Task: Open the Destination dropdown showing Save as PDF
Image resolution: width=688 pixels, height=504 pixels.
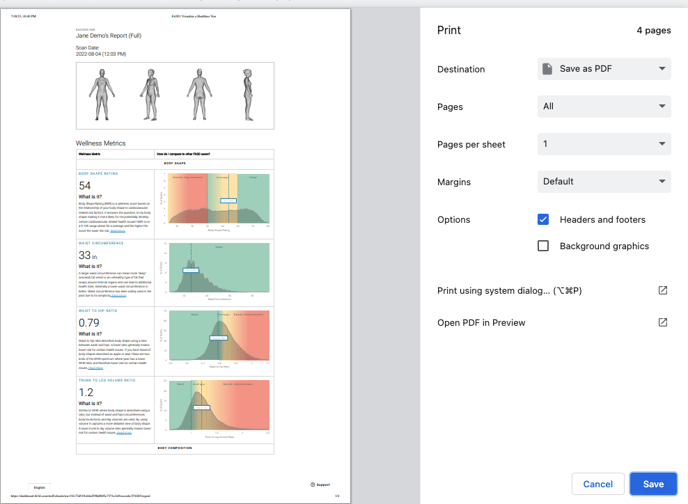Action: [604, 69]
